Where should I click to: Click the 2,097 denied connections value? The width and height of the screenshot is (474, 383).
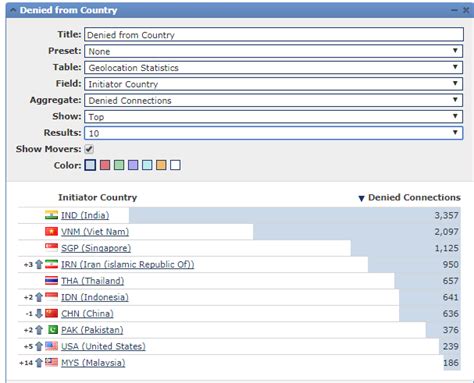coord(447,232)
